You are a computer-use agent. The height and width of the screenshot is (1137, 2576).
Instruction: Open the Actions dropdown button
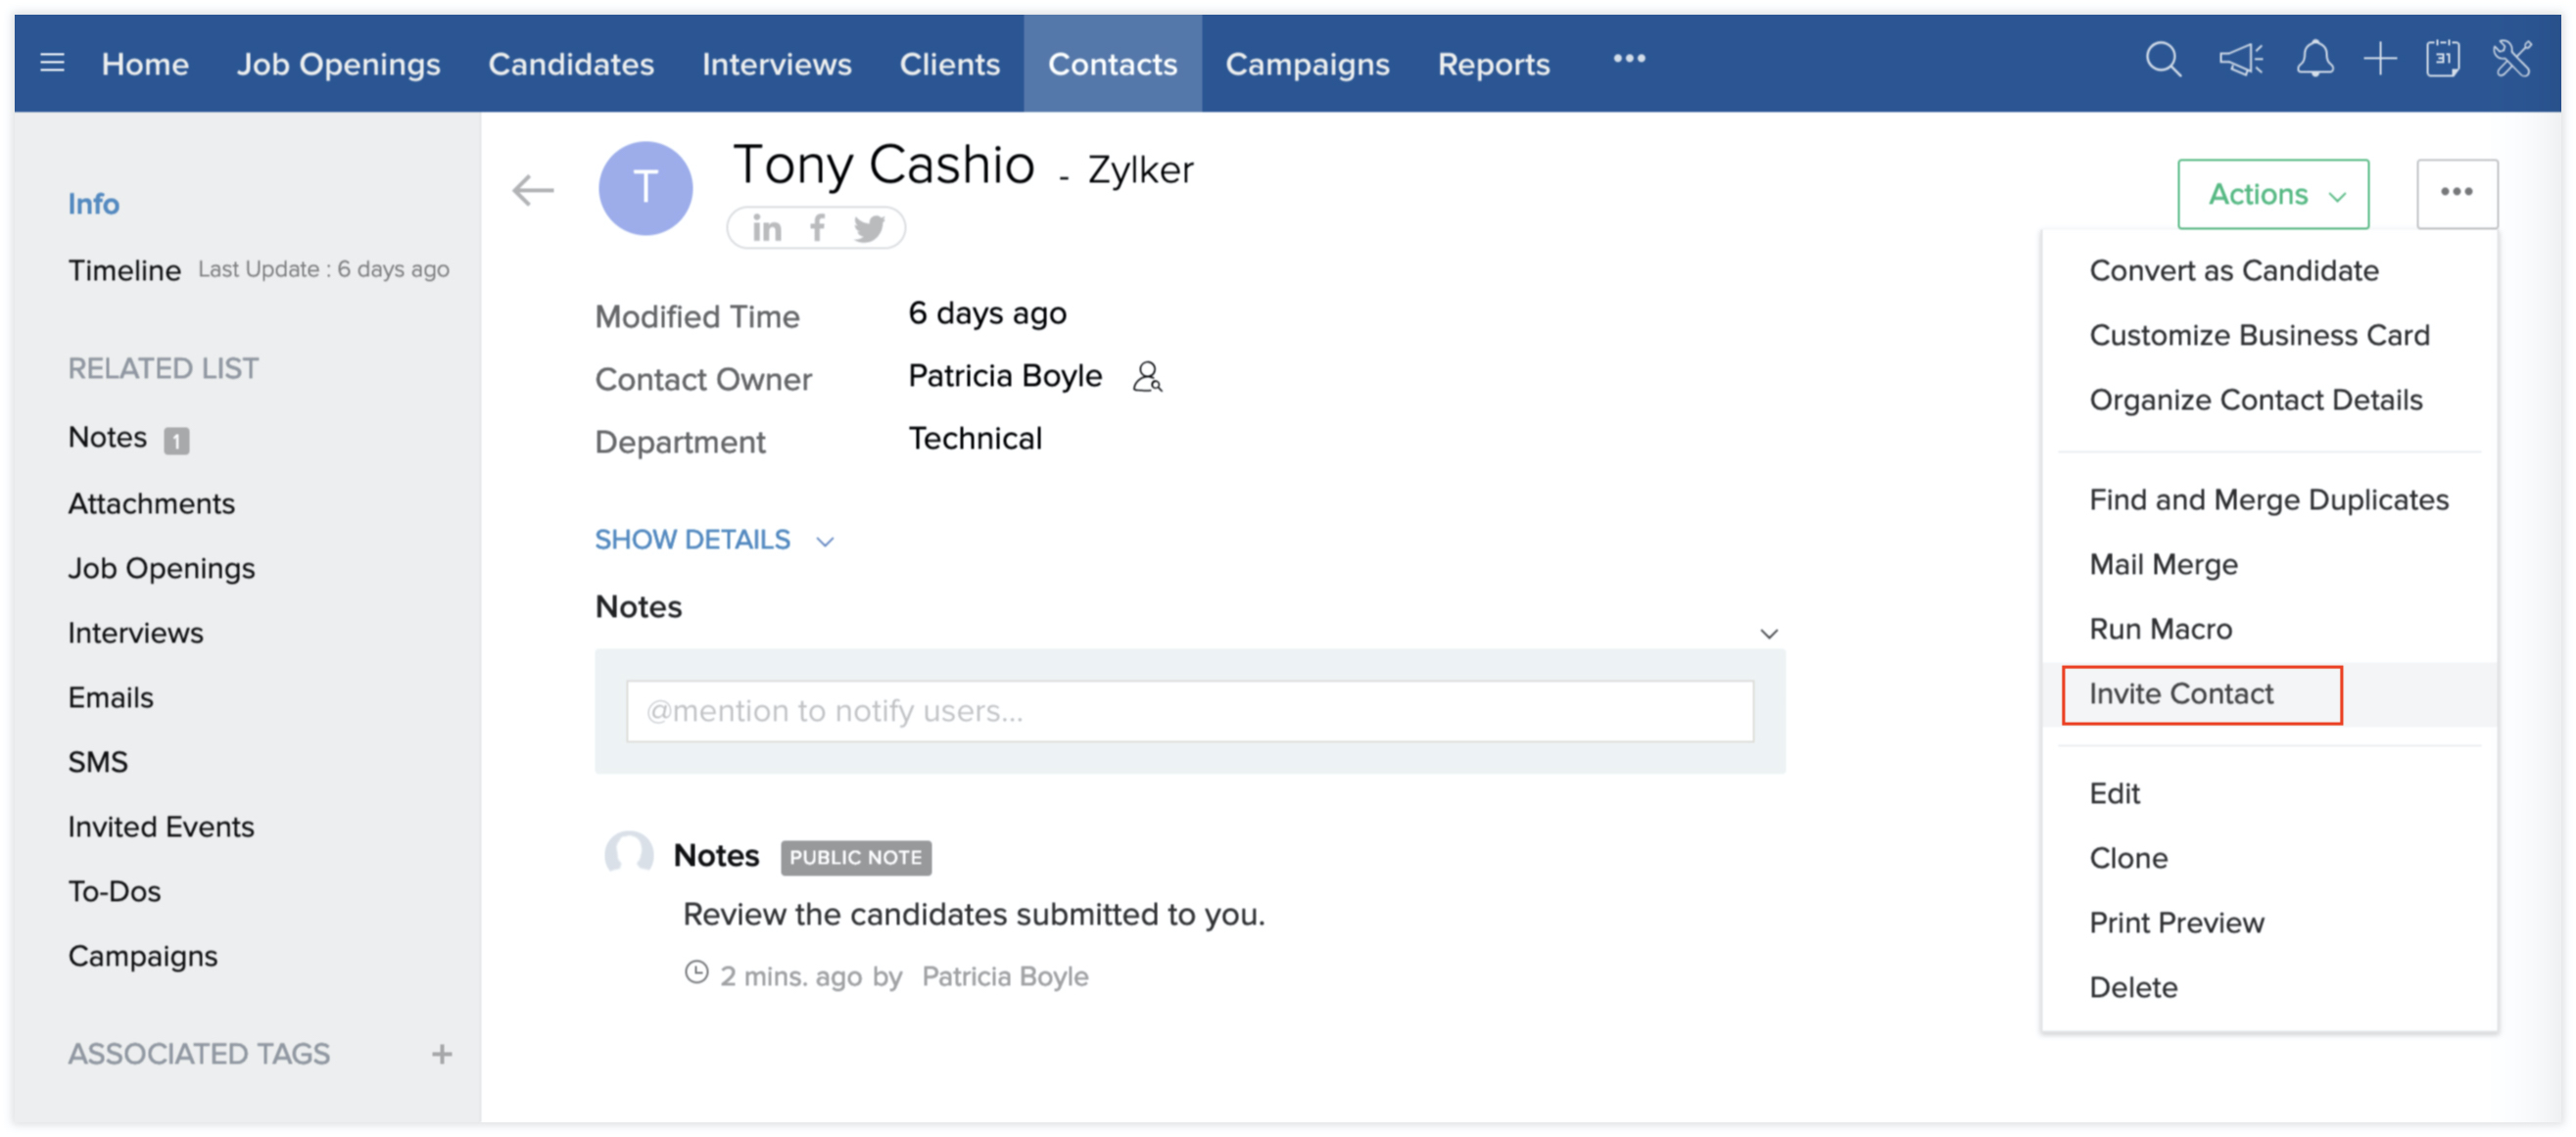(x=2272, y=194)
